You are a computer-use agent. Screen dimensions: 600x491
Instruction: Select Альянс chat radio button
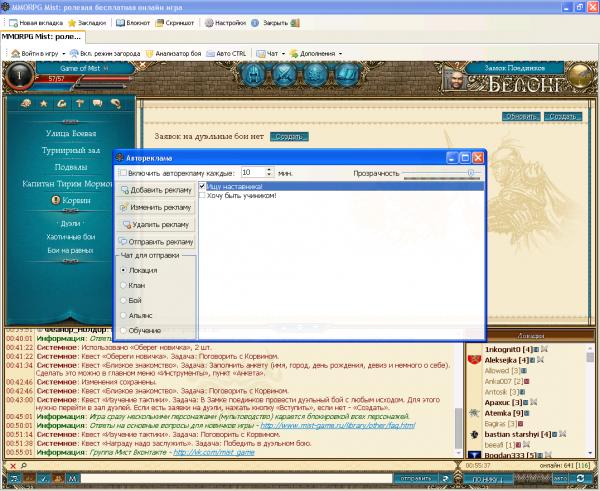click(x=123, y=315)
